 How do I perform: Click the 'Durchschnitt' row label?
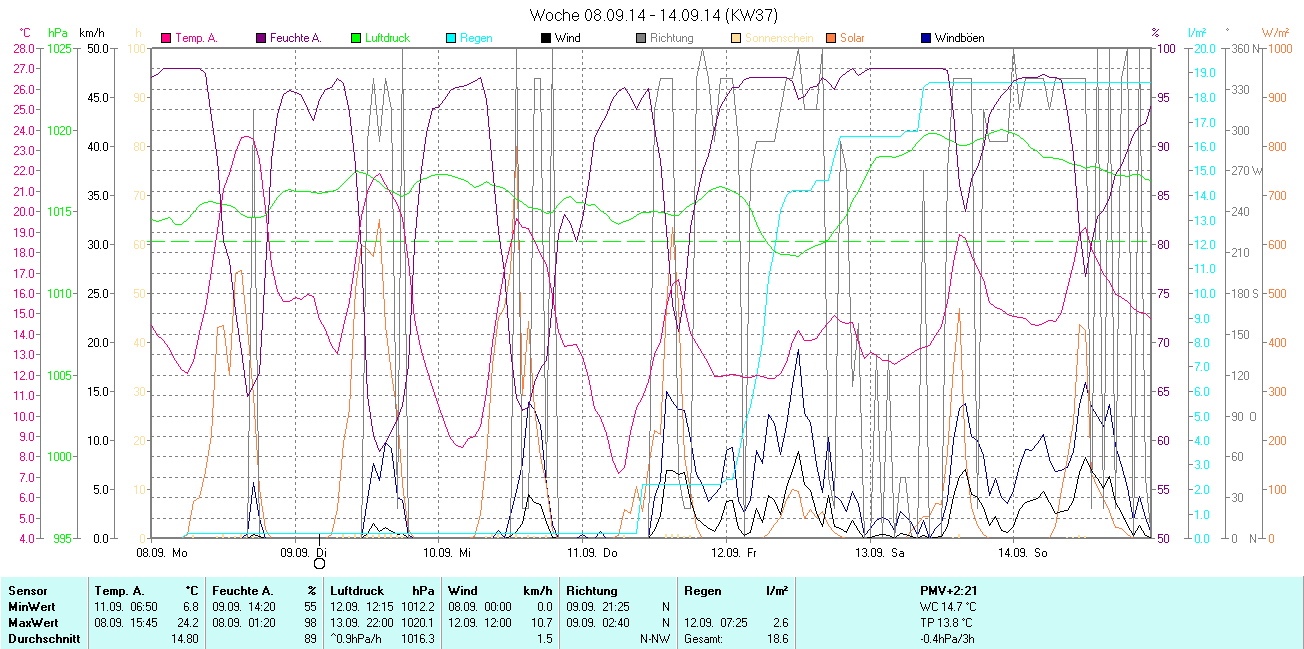tap(44, 639)
